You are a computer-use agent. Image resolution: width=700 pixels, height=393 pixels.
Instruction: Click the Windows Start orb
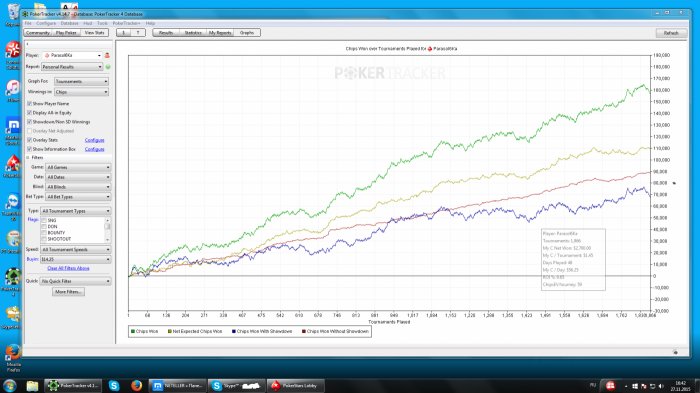9,385
